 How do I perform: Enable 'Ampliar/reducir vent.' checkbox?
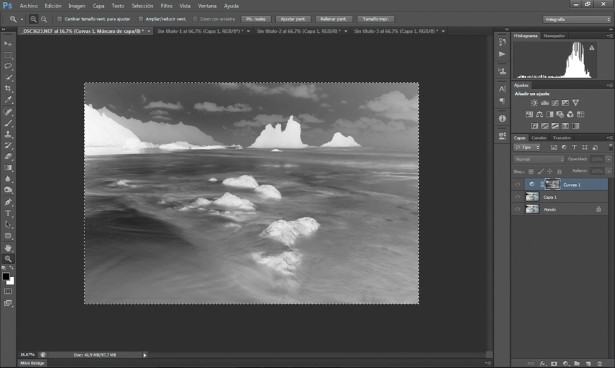coord(140,19)
